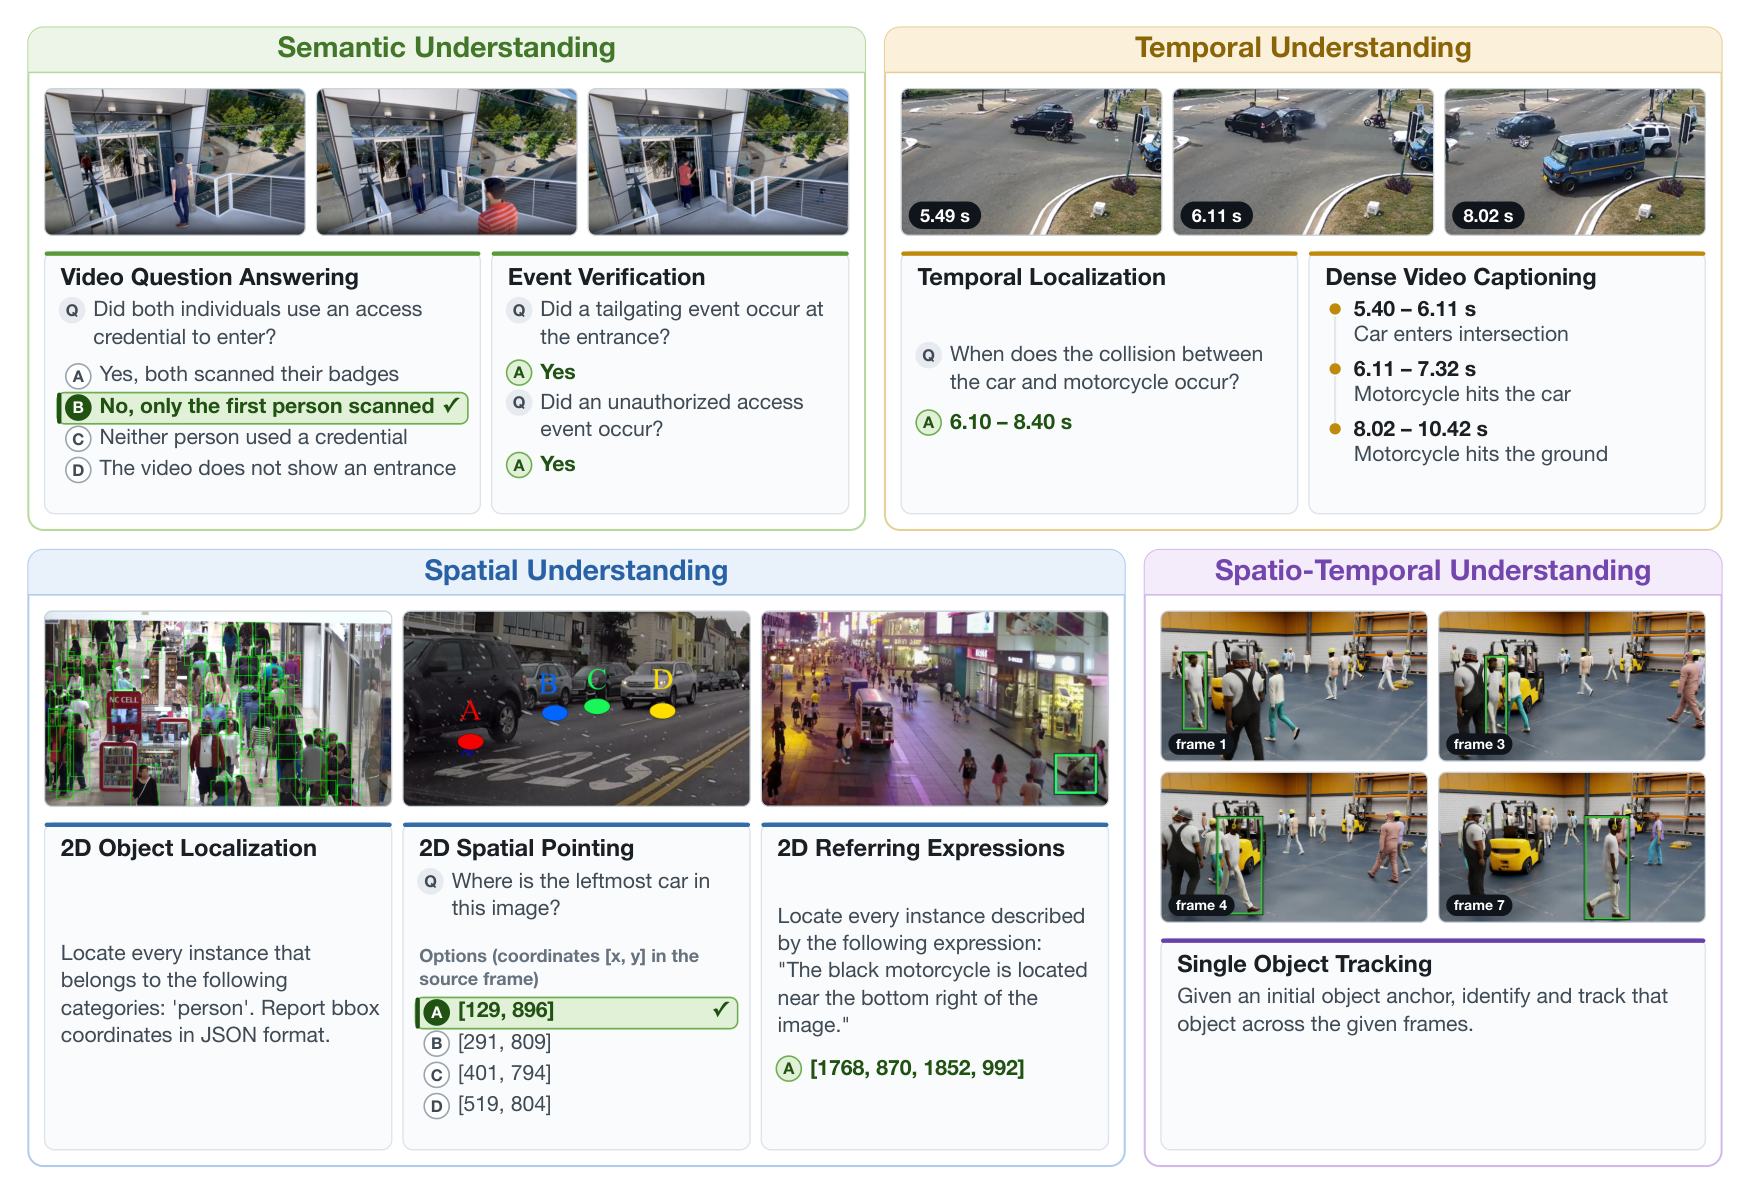Choose option A 'Yes, both scanned their badges'

(232, 375)
